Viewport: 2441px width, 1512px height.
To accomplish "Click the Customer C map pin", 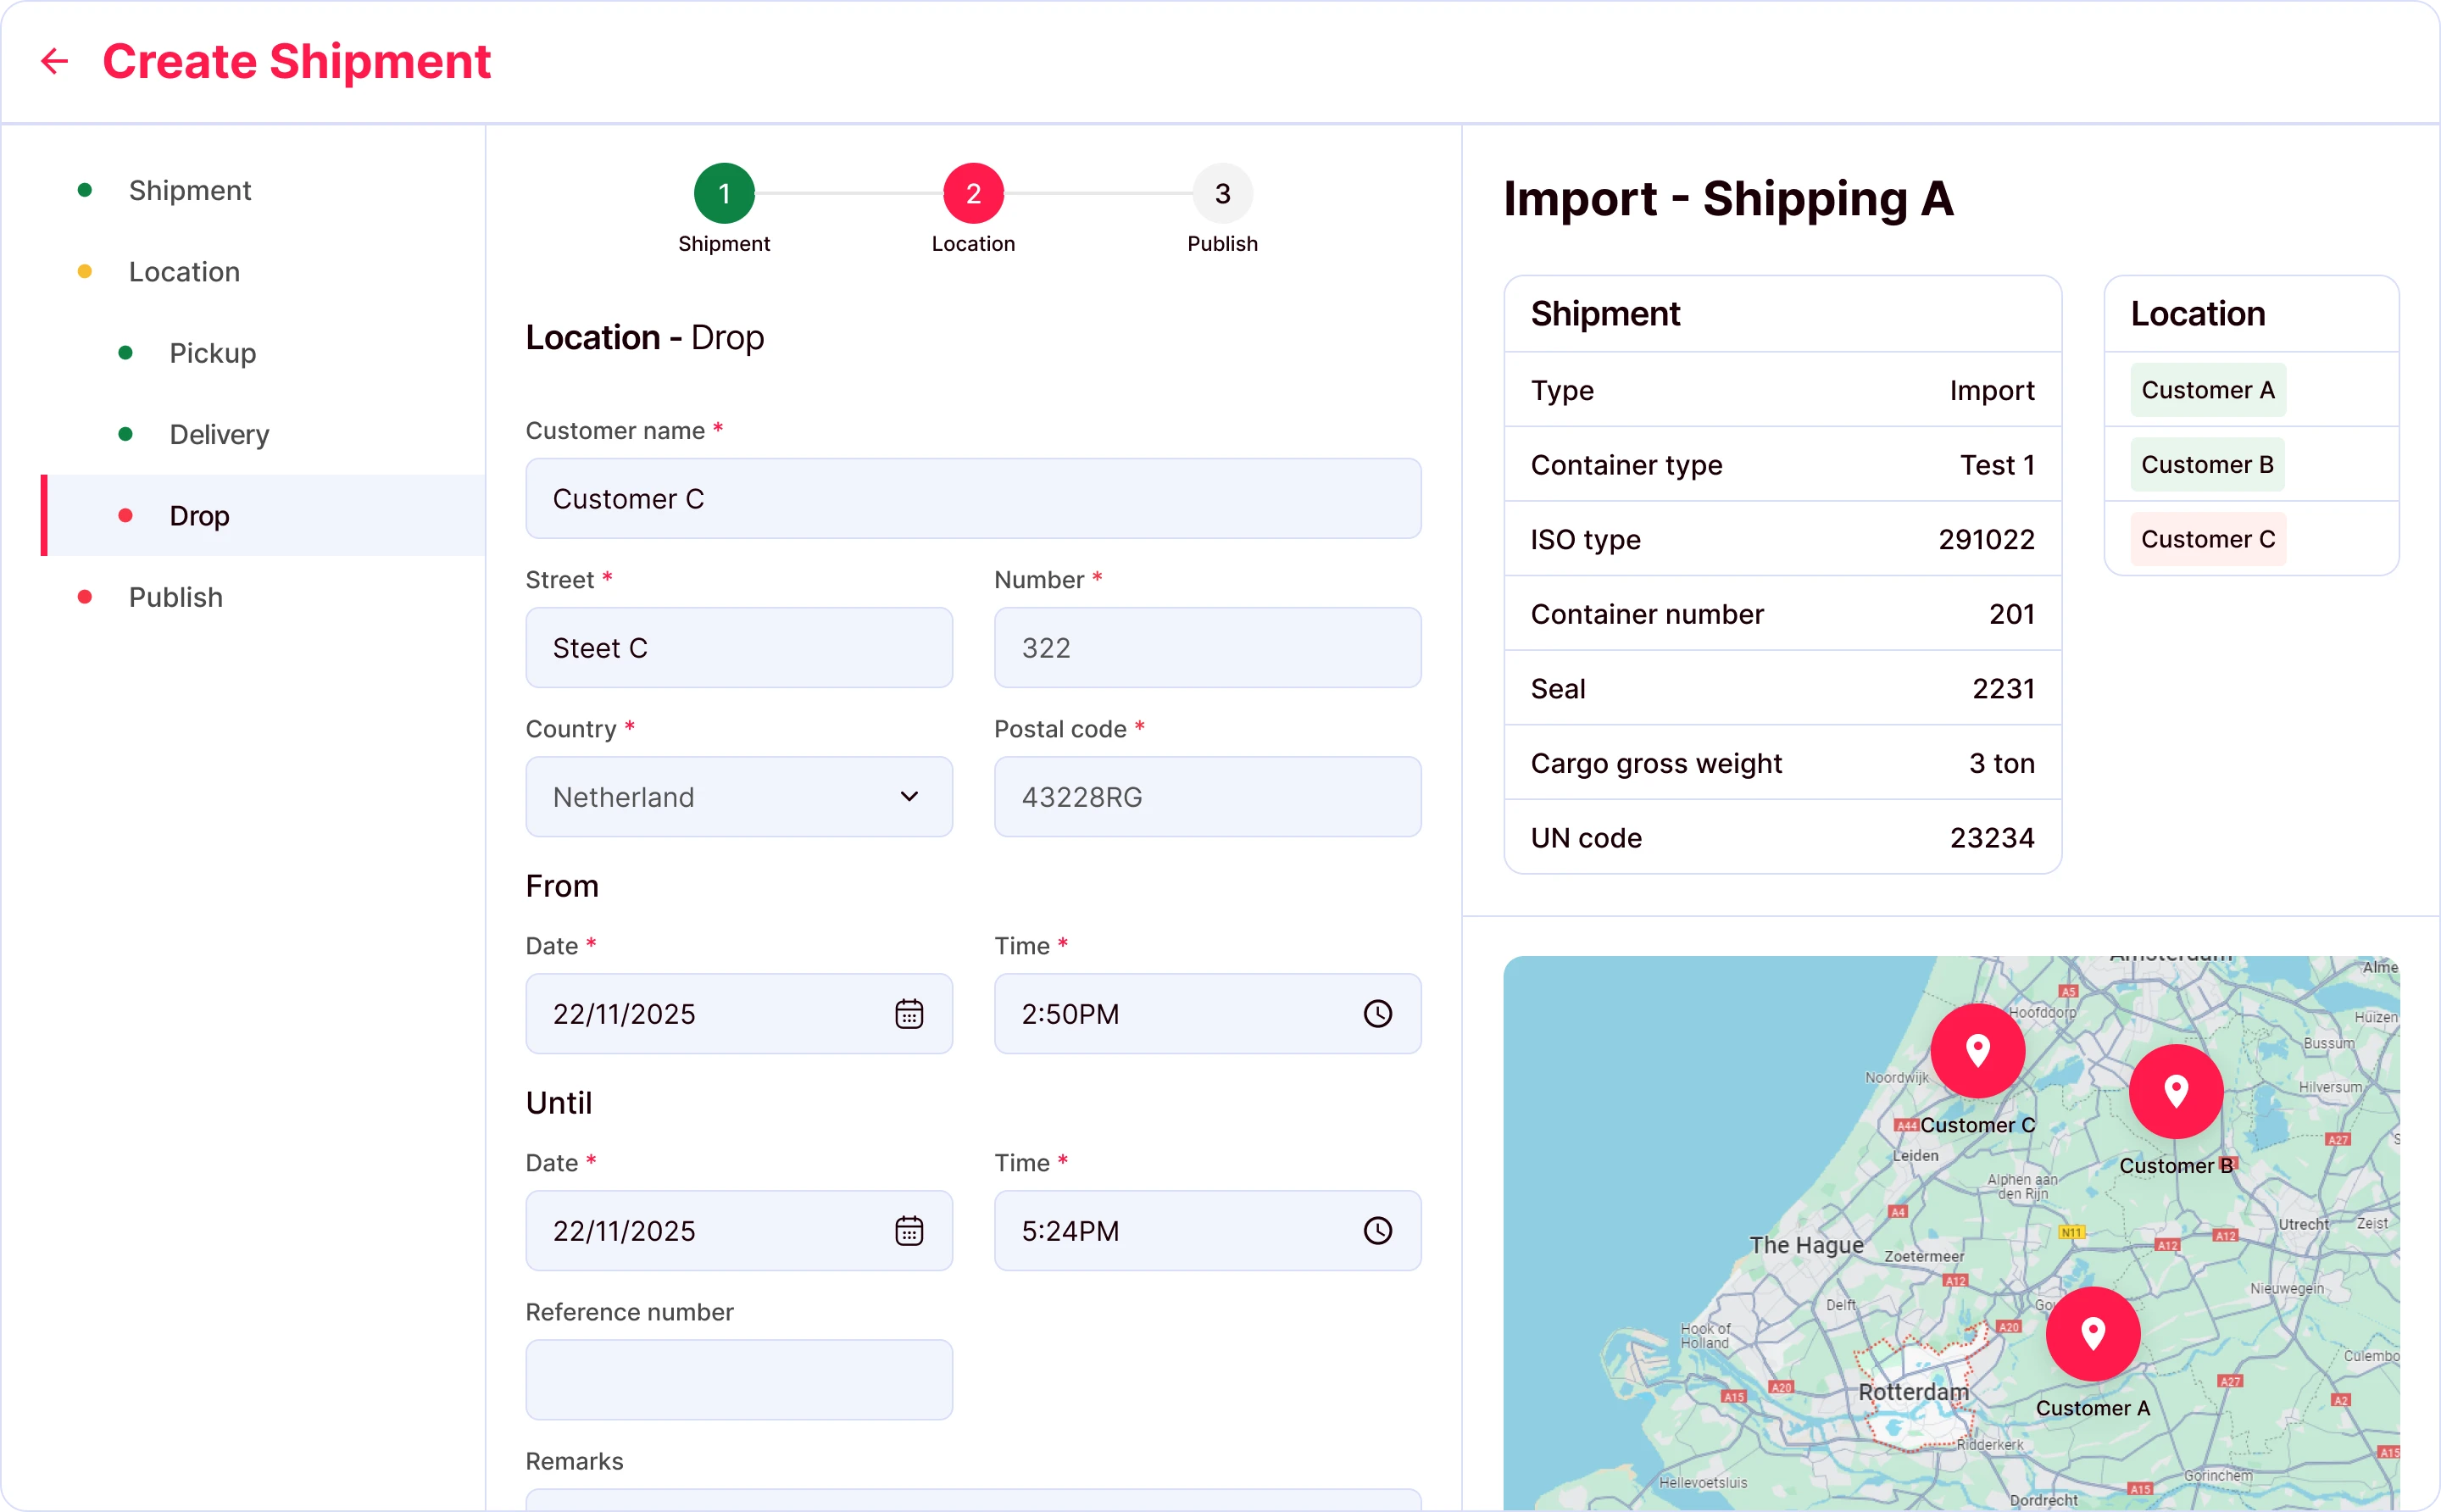I will click(x=1977, y=1051).
